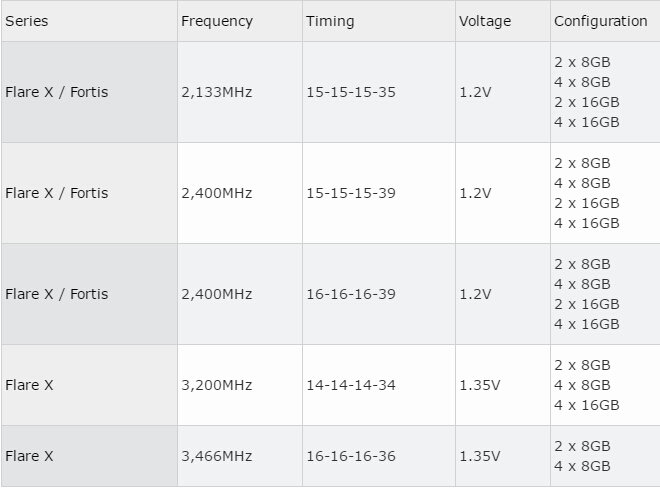
Task: Click the Voltage column header
Action: pyautogui.click(x=503, y=21)
